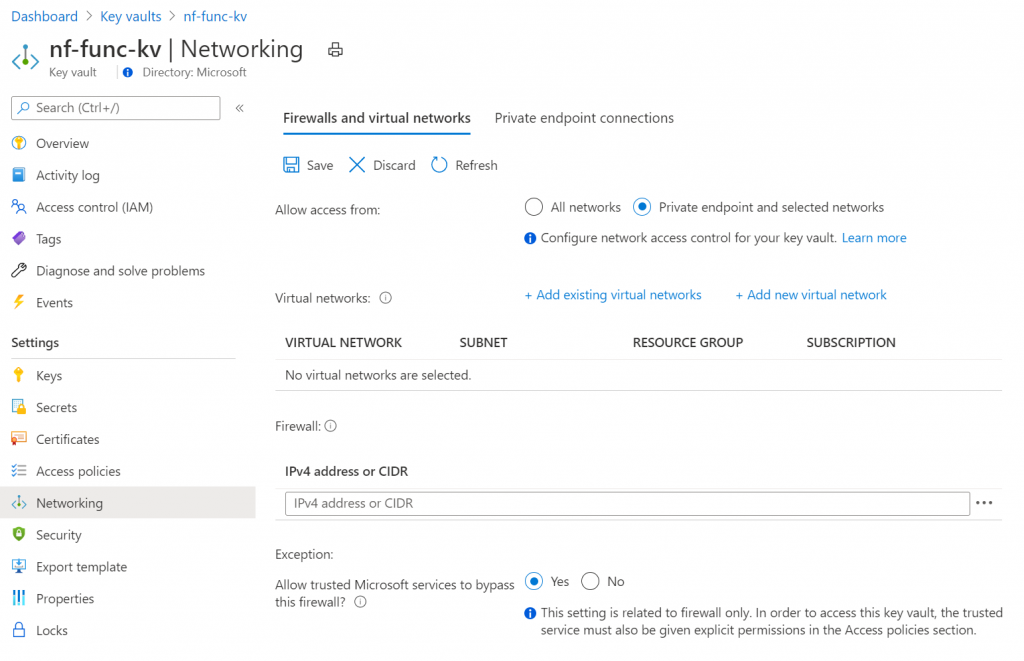The width and height of the screenshot is (1024, 661).
Task: Click the Save disk icon
Action: click(x=291, y=165)
